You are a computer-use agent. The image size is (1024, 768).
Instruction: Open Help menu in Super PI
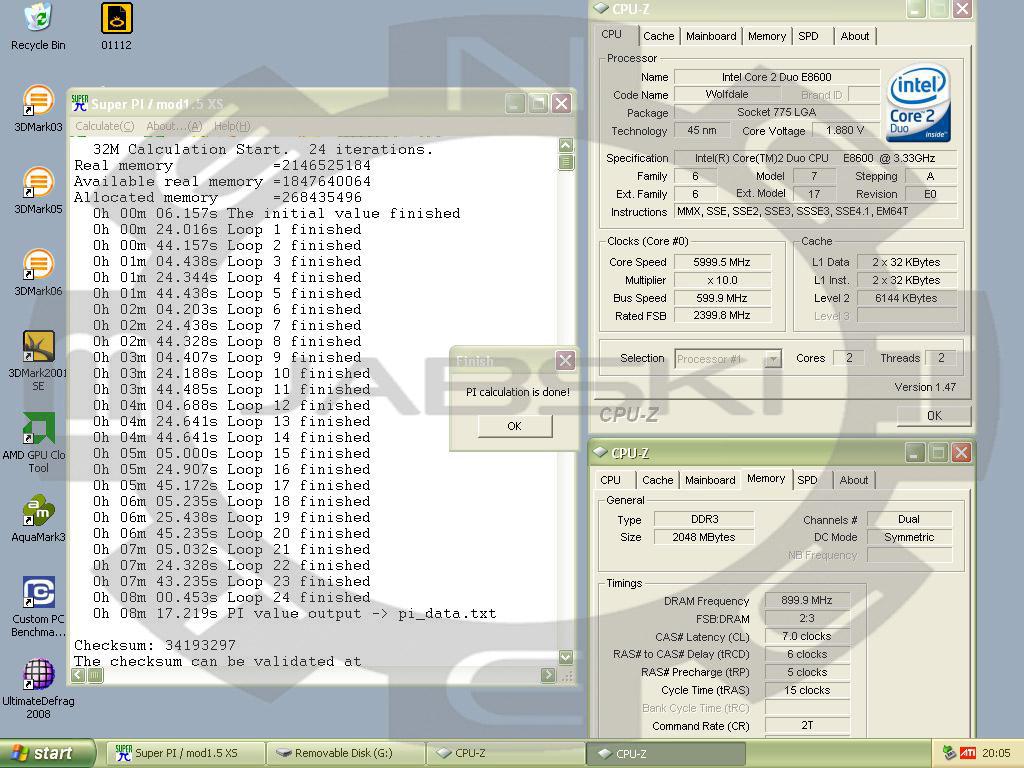[x=232, y=126]
